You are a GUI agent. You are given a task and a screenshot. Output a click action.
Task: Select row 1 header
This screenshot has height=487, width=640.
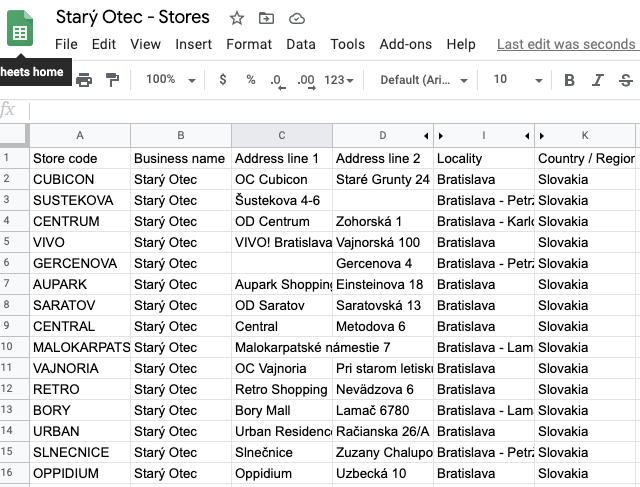coord(14,158)
